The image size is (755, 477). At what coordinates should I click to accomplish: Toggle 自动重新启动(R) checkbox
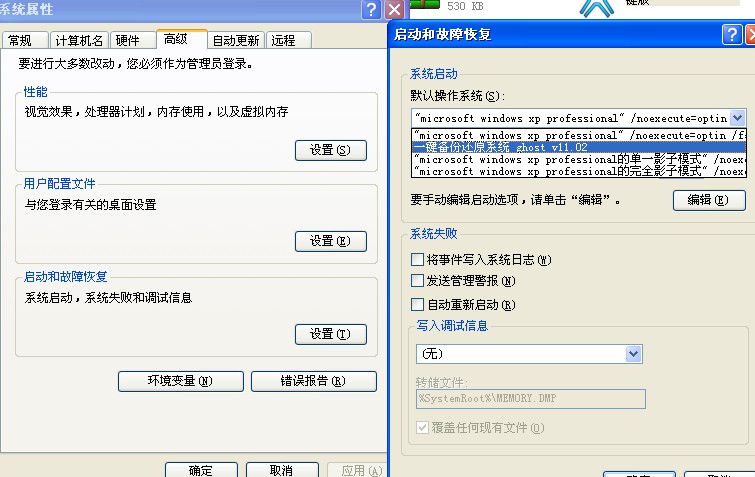(x=417, y=305)
